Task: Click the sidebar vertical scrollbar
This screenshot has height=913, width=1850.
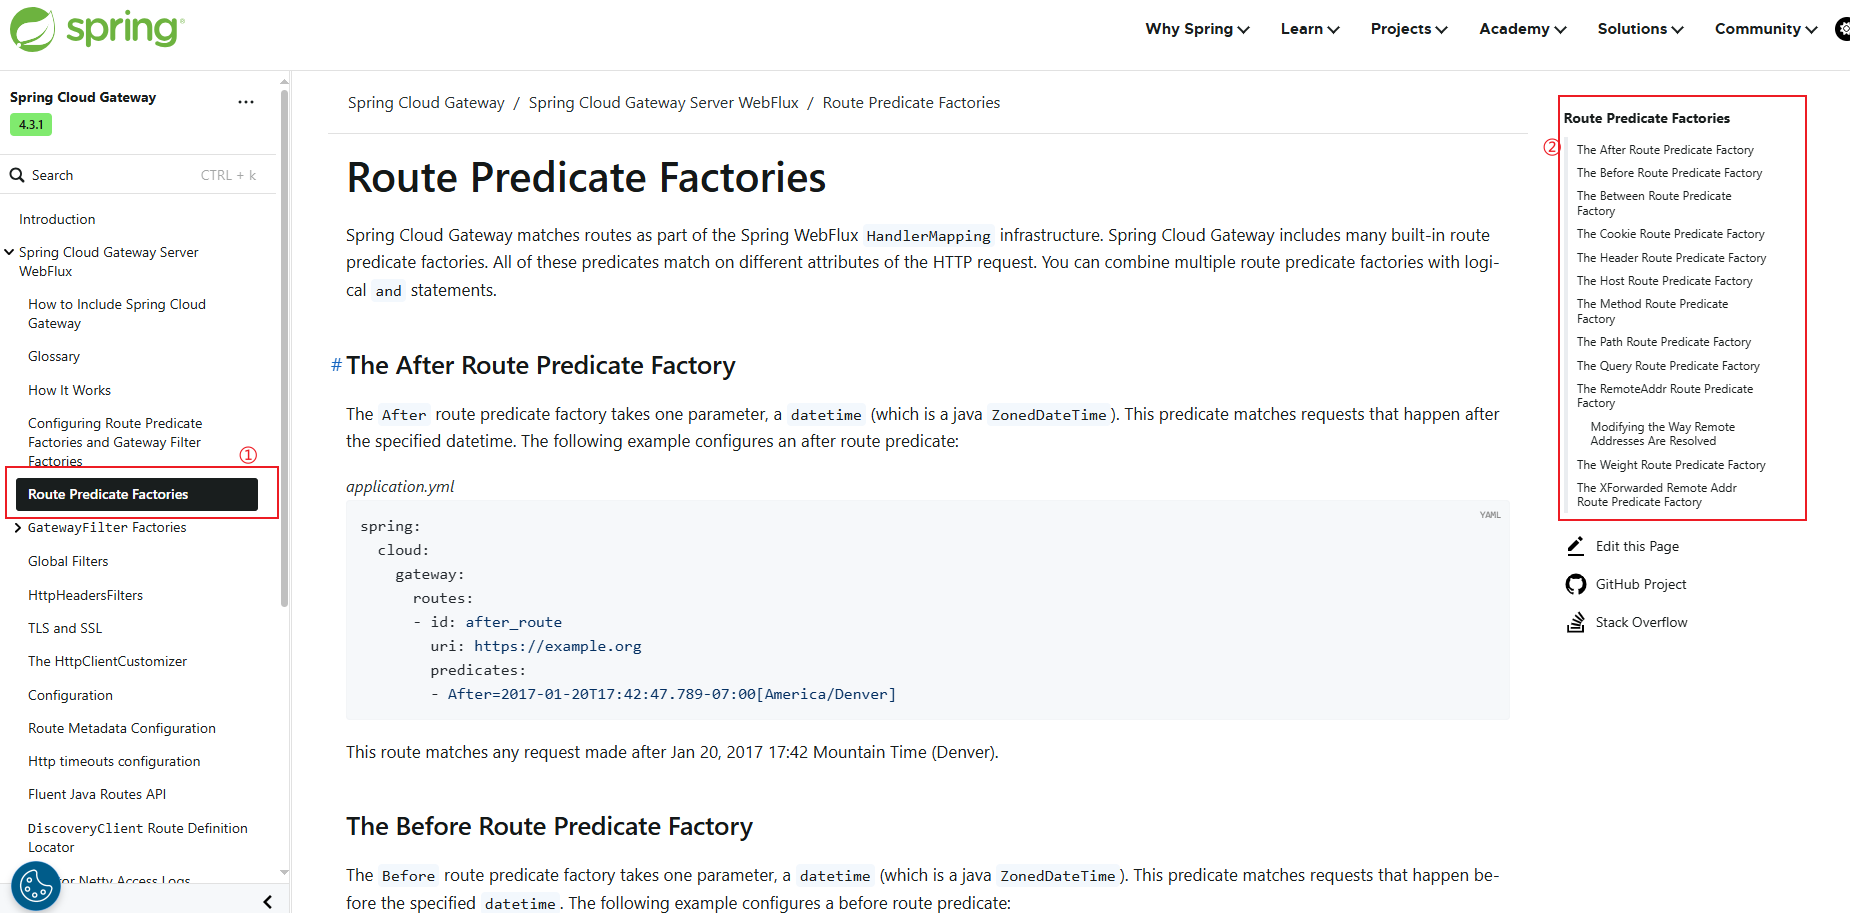Action: pyautogui.click(x=284, y=350)
